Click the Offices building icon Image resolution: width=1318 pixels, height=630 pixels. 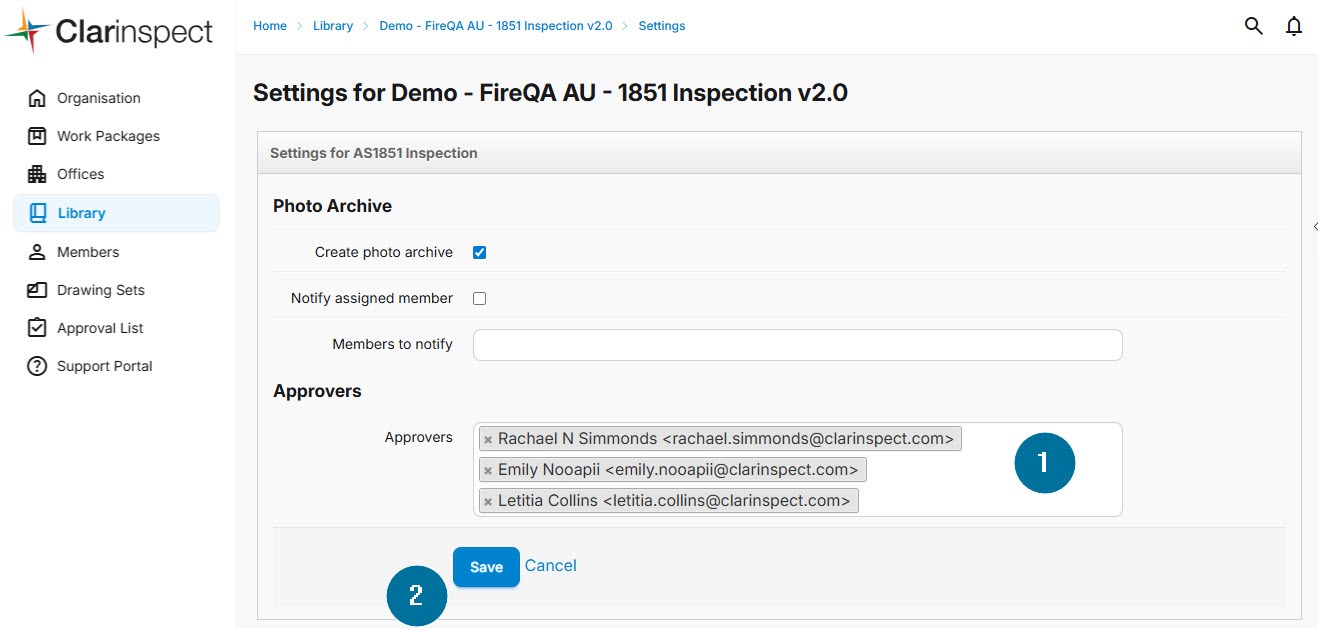click(x=37, y=174)
